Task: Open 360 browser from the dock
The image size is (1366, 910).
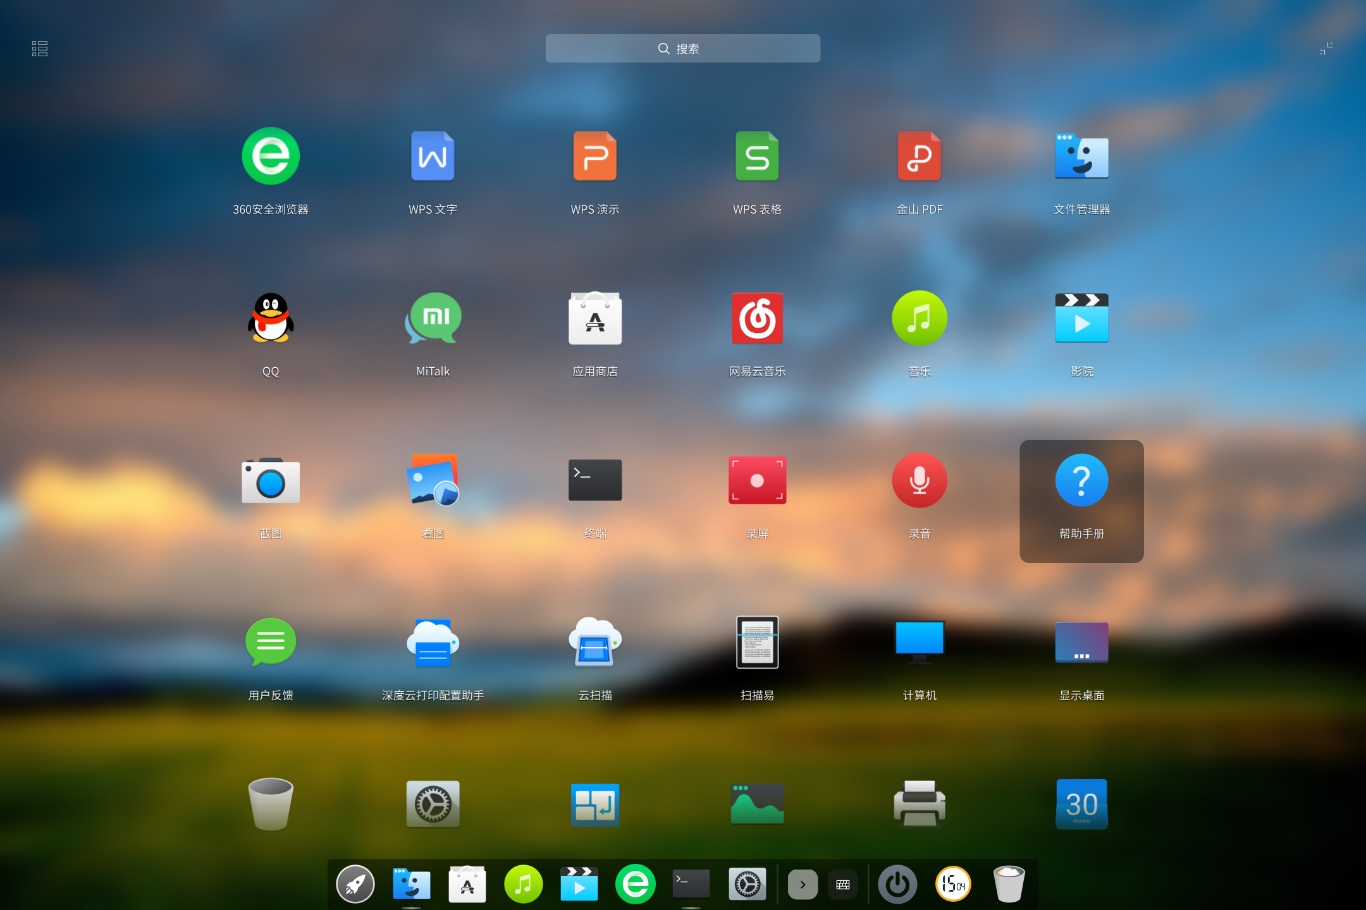Action: click(635, 884)
